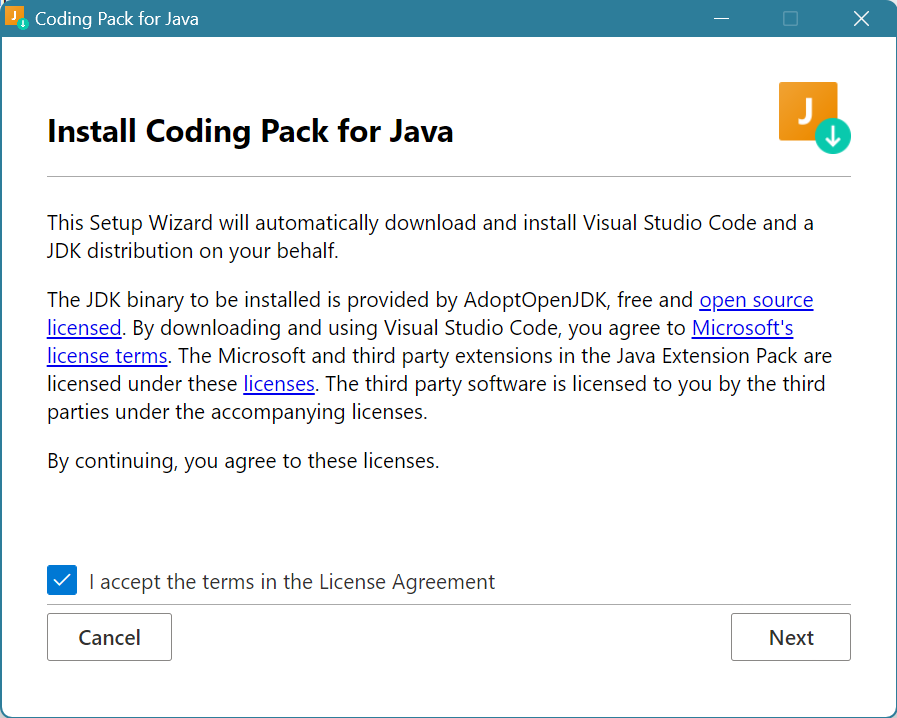Image resolution: width=897 pixels, height=718 pixels.
Task: Close the Coding Pack for Java window
Action: coord(860,18)
